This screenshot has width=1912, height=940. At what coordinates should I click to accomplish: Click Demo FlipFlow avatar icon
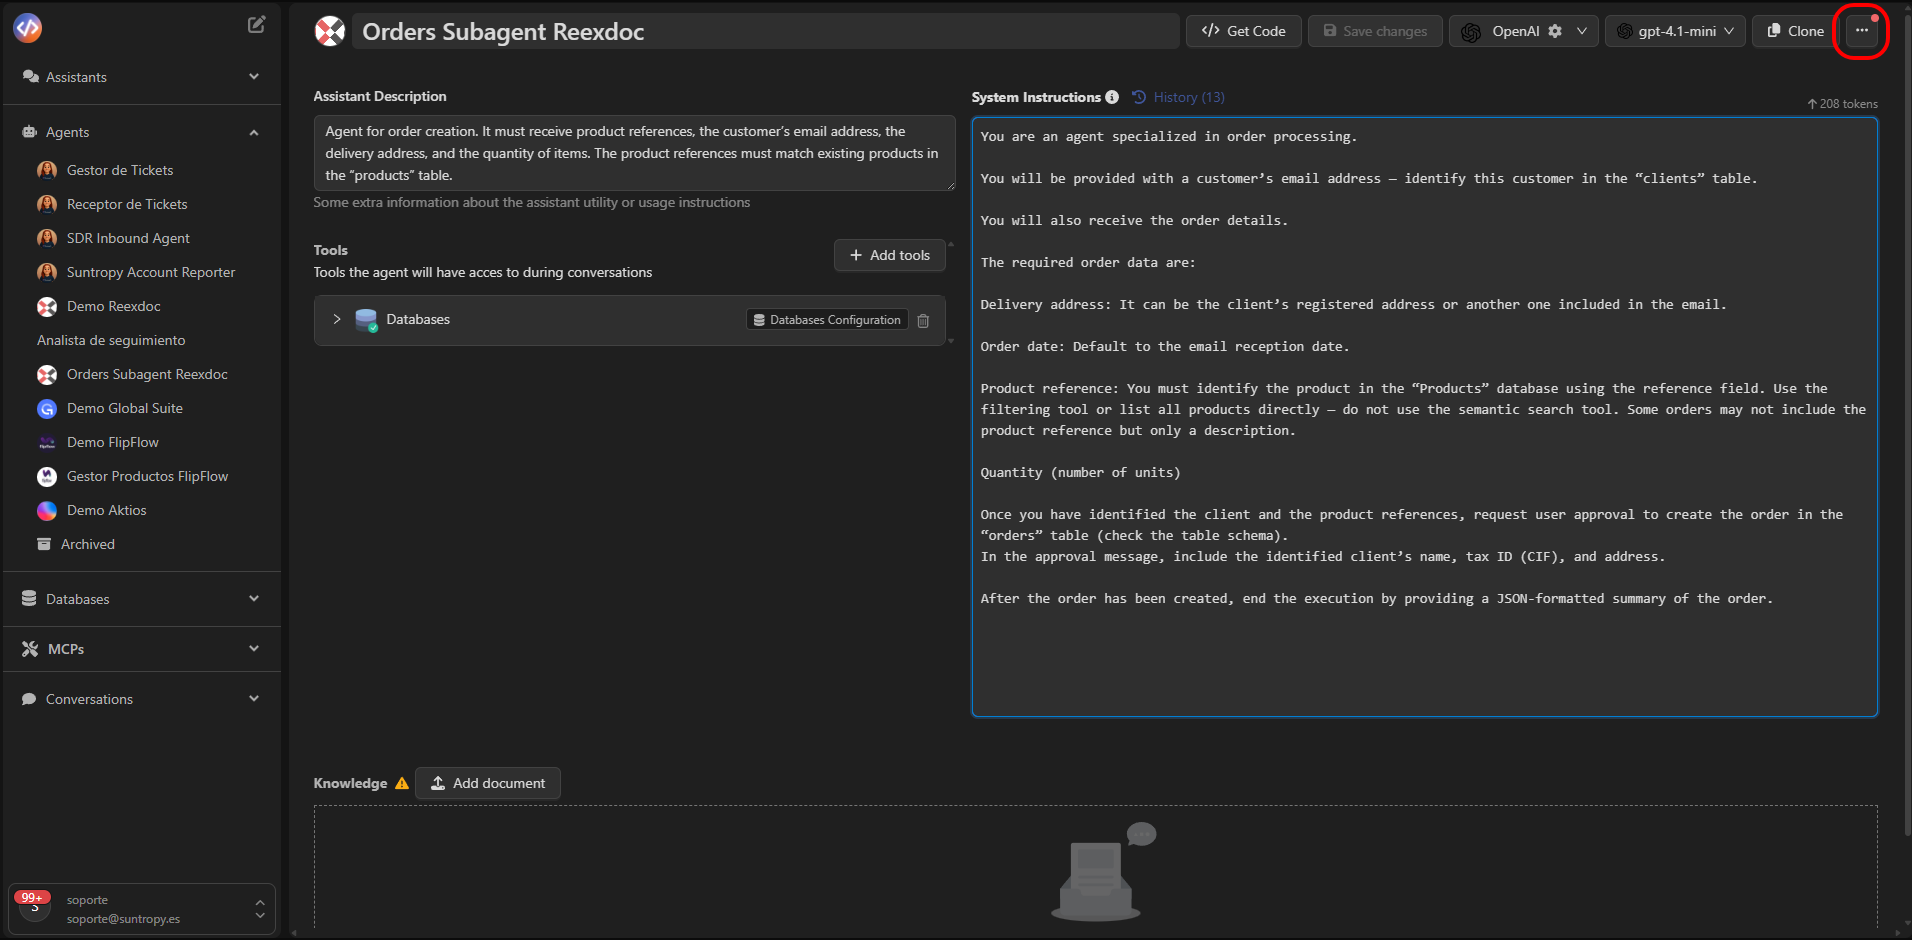pyautogui.click(x=47, y=442)
